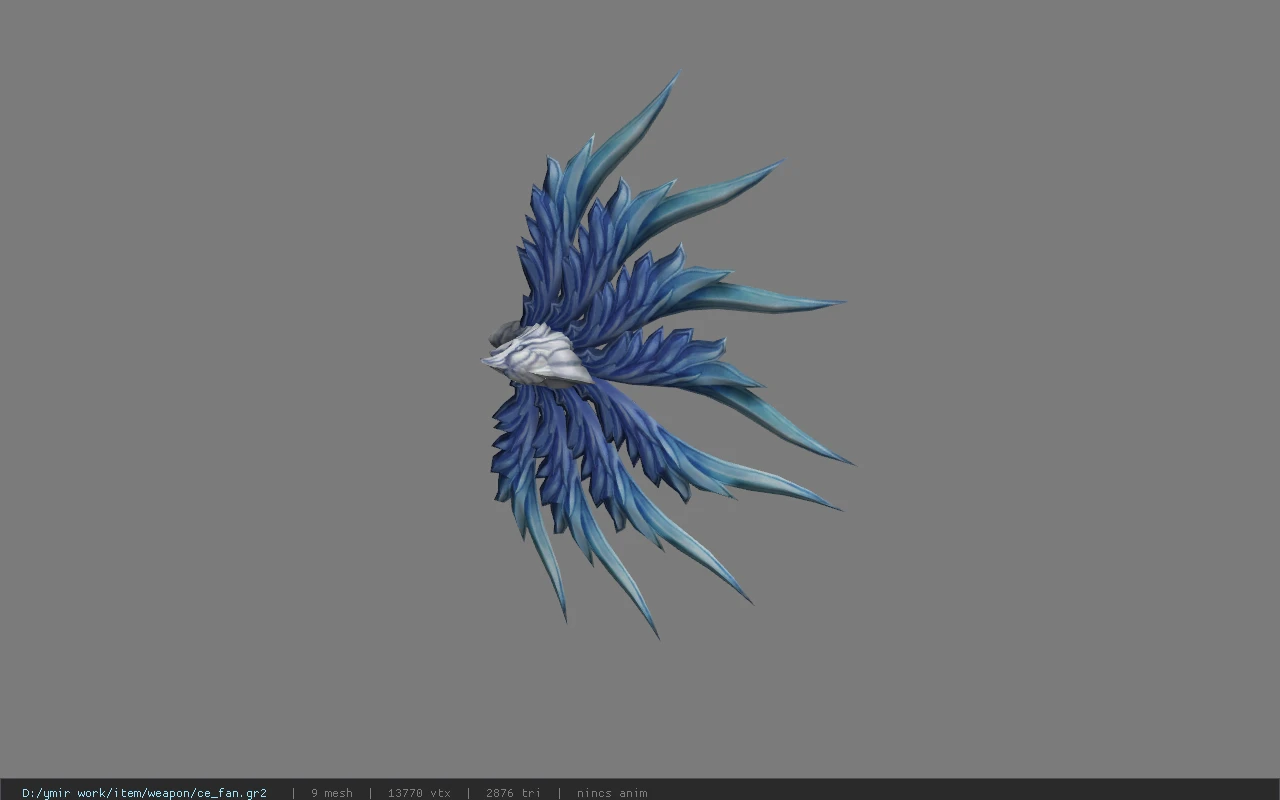The height and width of the screenshot is (800, 1280).
Task: Click the 13770 vtx vertex count
Action: tap(419, 793)
